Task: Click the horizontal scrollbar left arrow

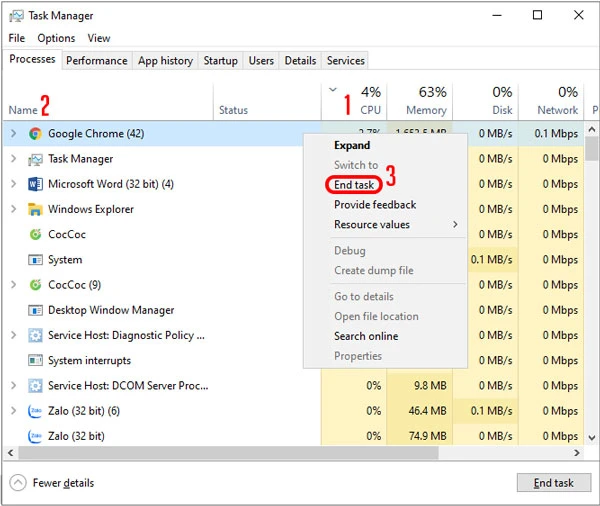Action: coord(11,453)
